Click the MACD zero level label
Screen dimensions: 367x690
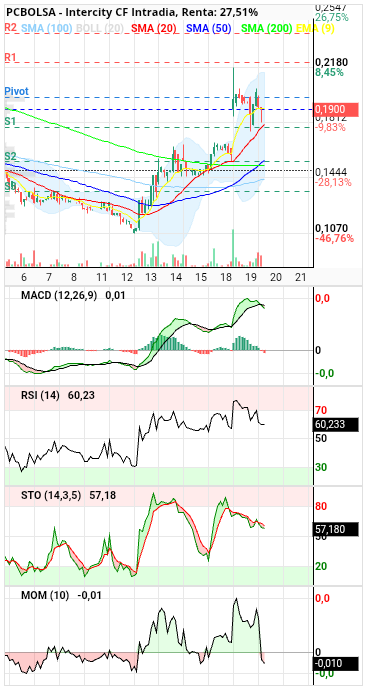(318, 350)
